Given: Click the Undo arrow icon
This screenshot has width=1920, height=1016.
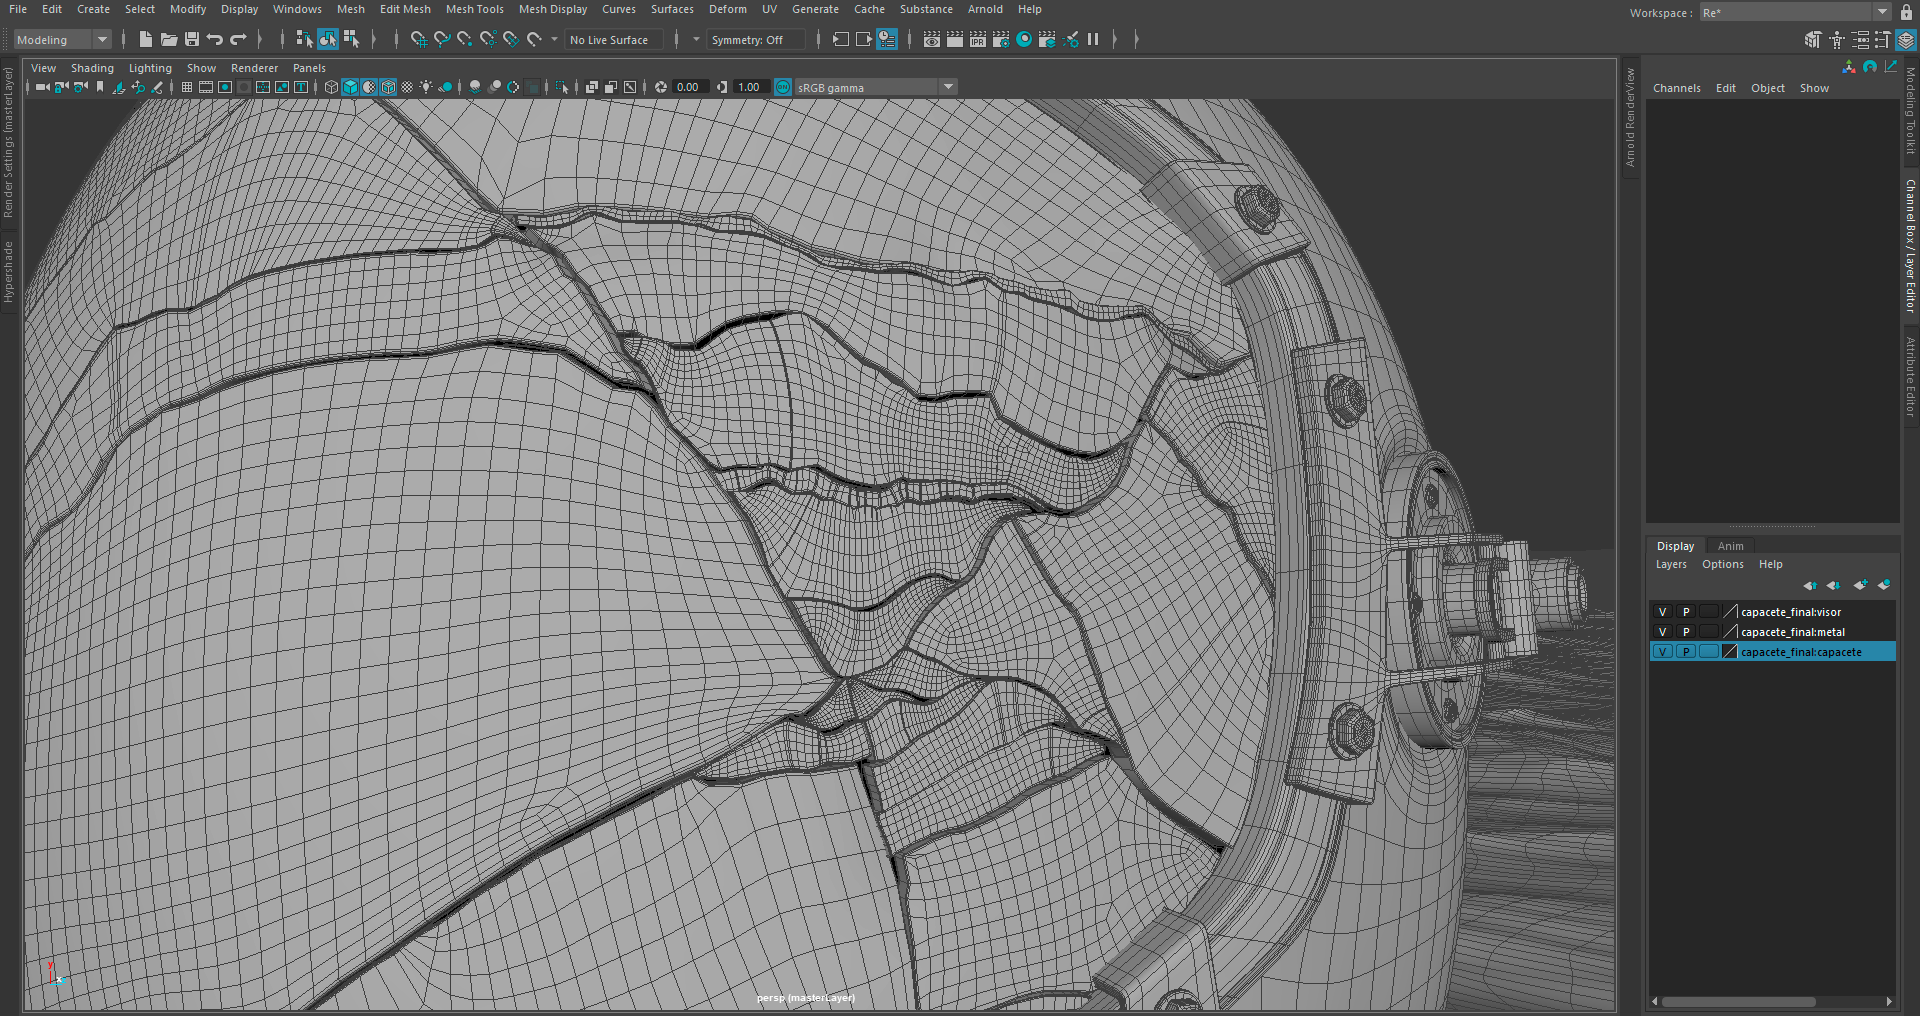Looking at the screenshot, I should [x=215, y=39].
